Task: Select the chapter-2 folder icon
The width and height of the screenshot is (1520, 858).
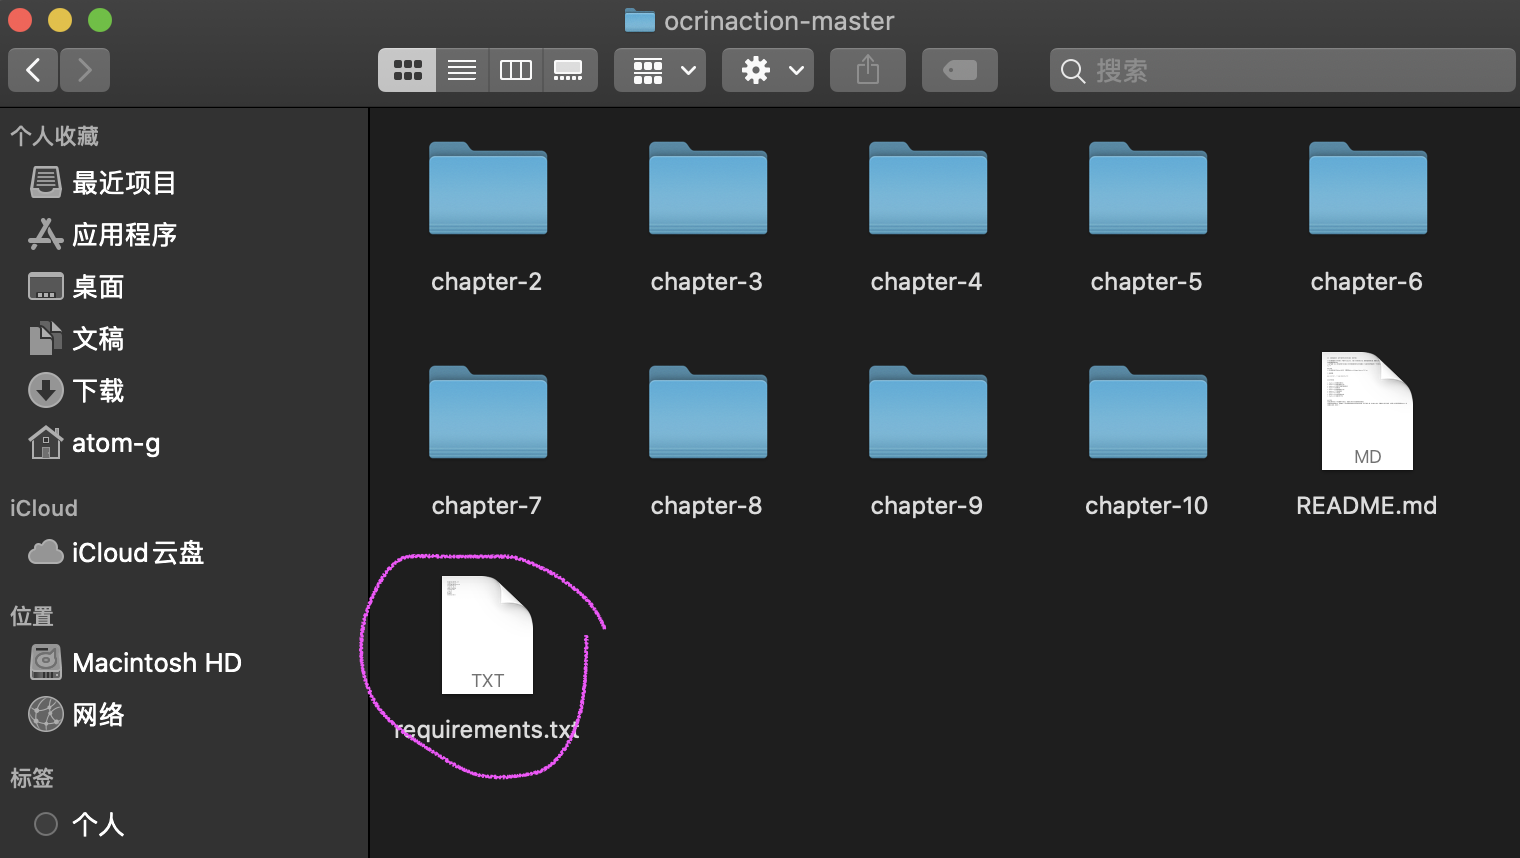Action: [x=488, y=188]
